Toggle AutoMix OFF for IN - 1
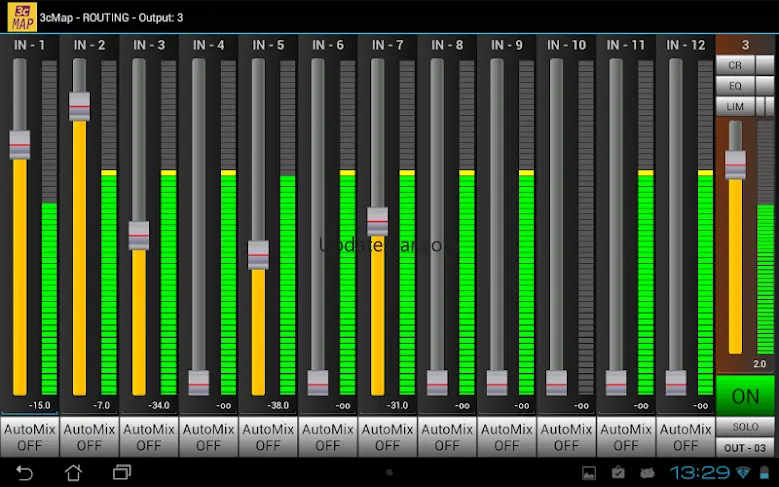 30,437
